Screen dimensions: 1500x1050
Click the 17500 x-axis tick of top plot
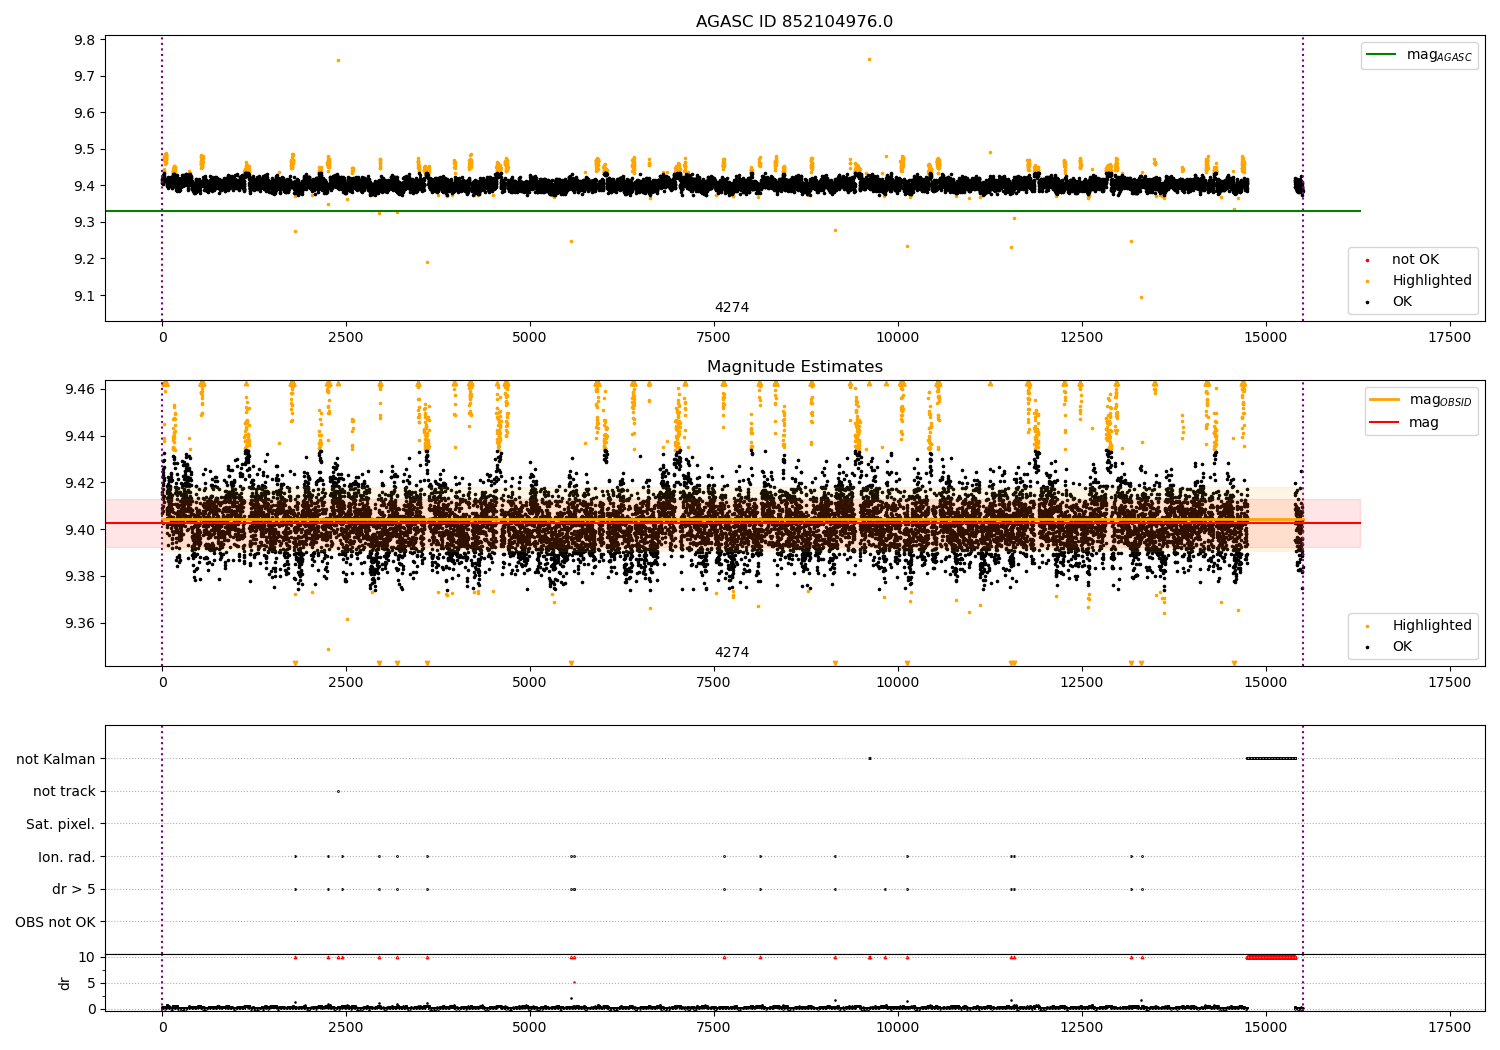tap(1449, 338)
